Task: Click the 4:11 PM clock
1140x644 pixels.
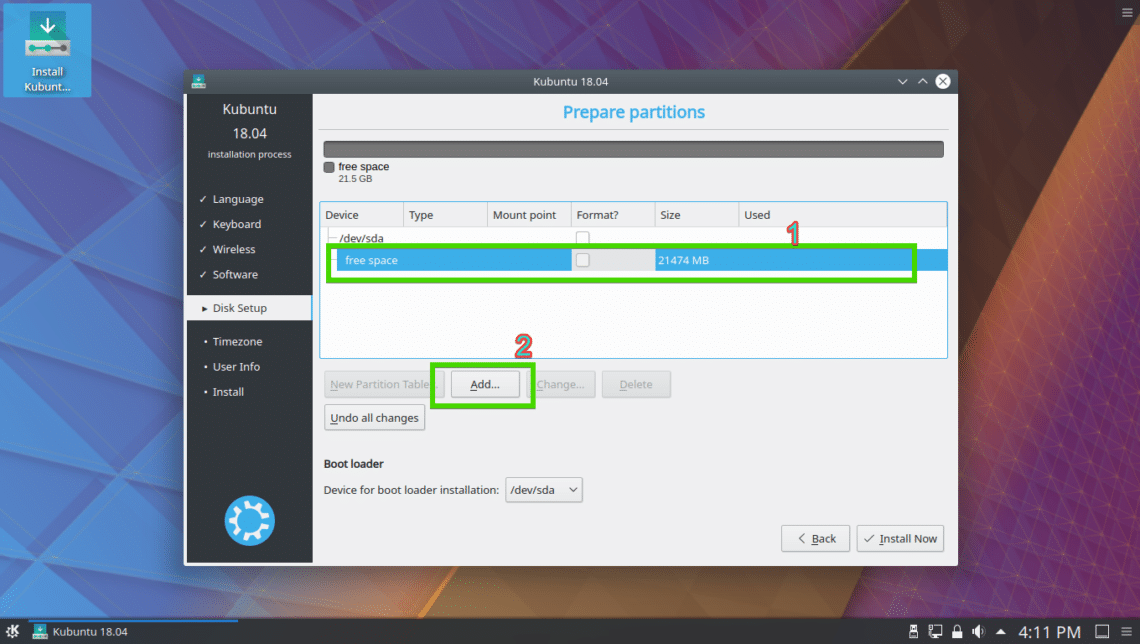Action: pyautogui.click(x=1049, y=632)
